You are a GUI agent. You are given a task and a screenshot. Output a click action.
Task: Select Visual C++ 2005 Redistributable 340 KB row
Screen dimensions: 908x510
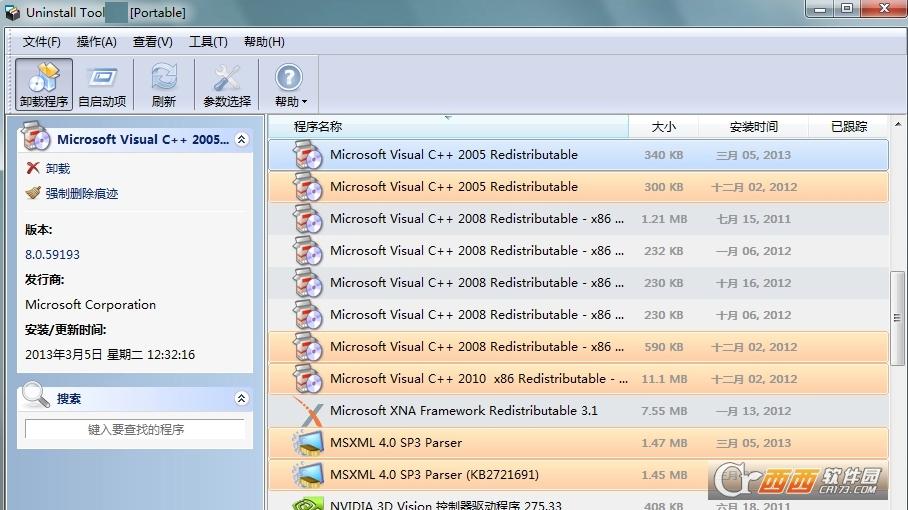(578, 155)
